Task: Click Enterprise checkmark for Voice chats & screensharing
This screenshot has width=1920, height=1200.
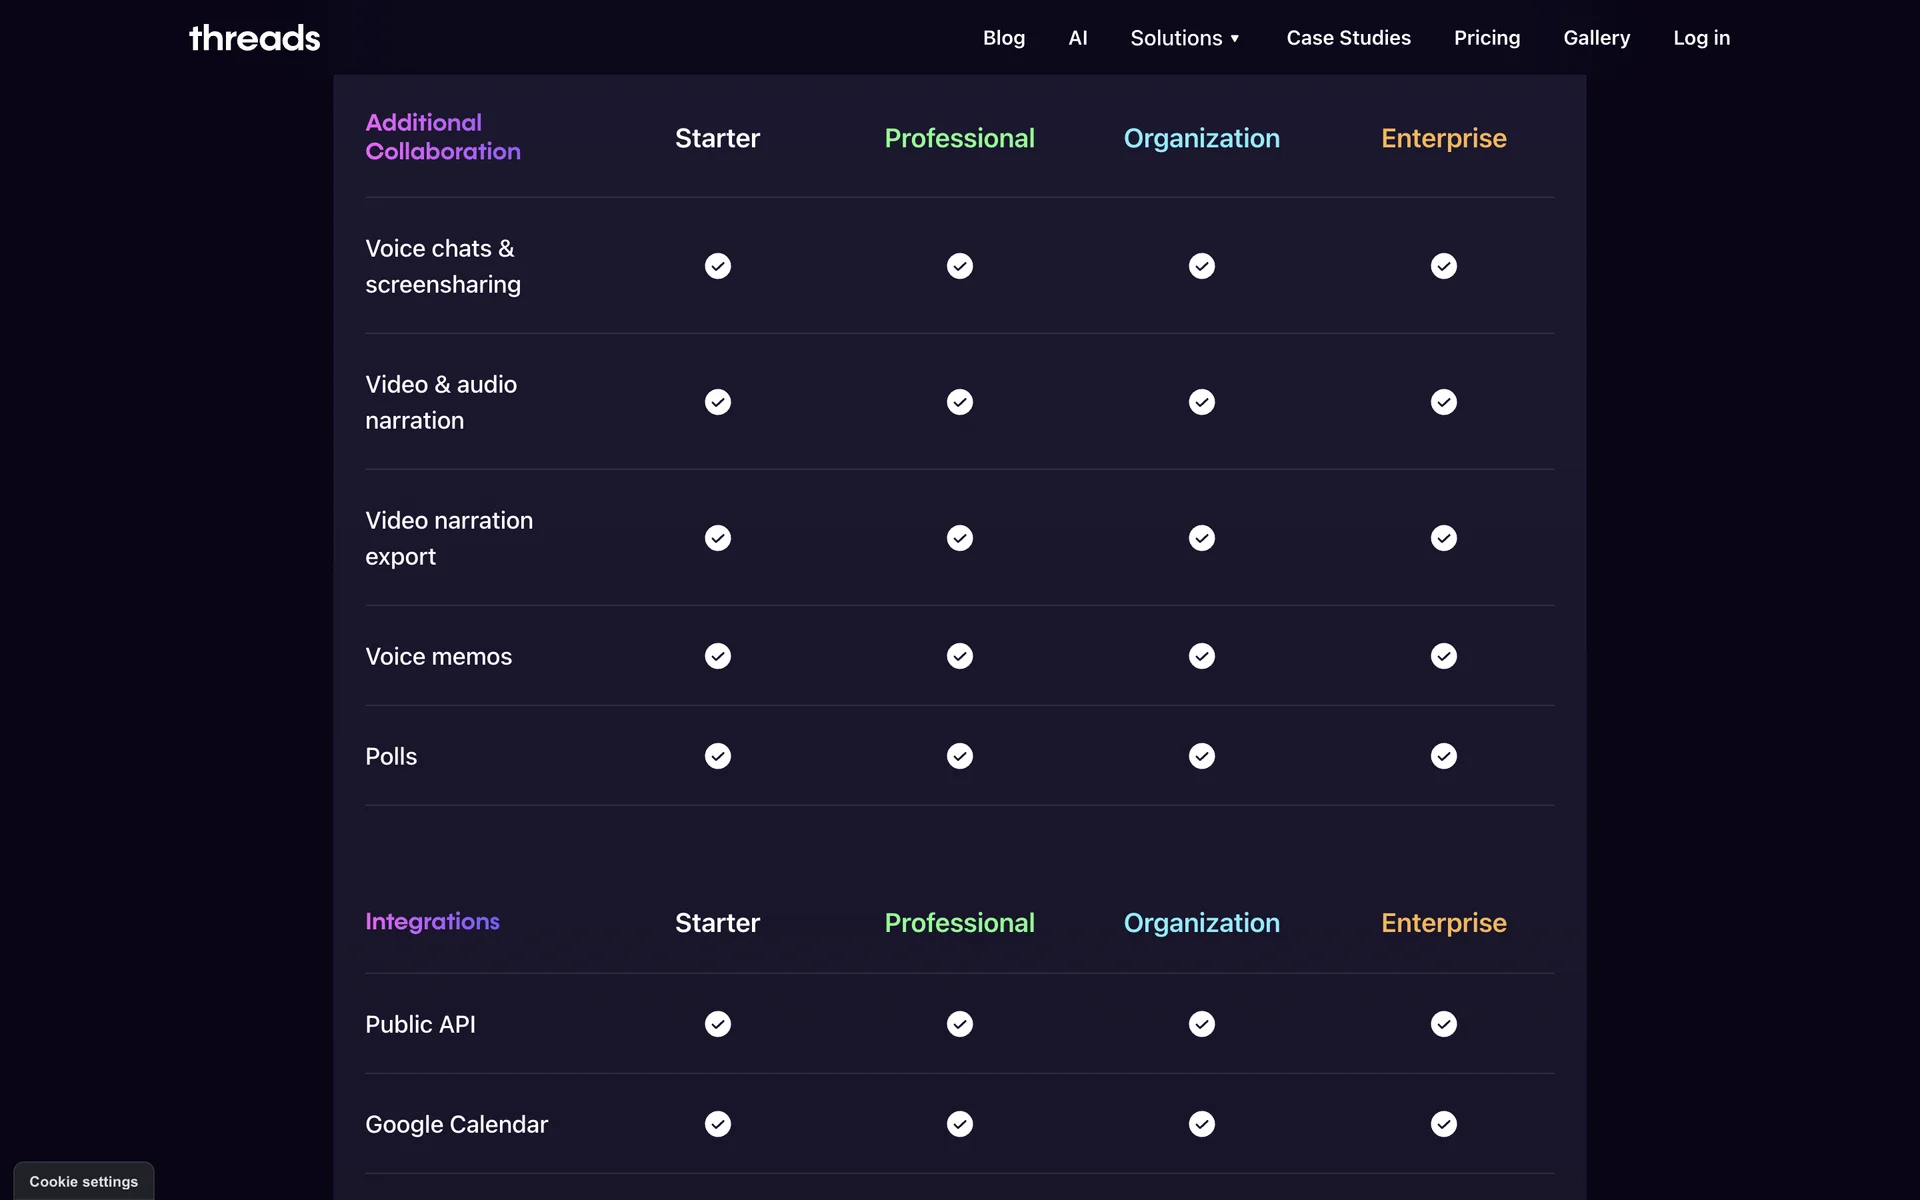Action: [1443, 266]
